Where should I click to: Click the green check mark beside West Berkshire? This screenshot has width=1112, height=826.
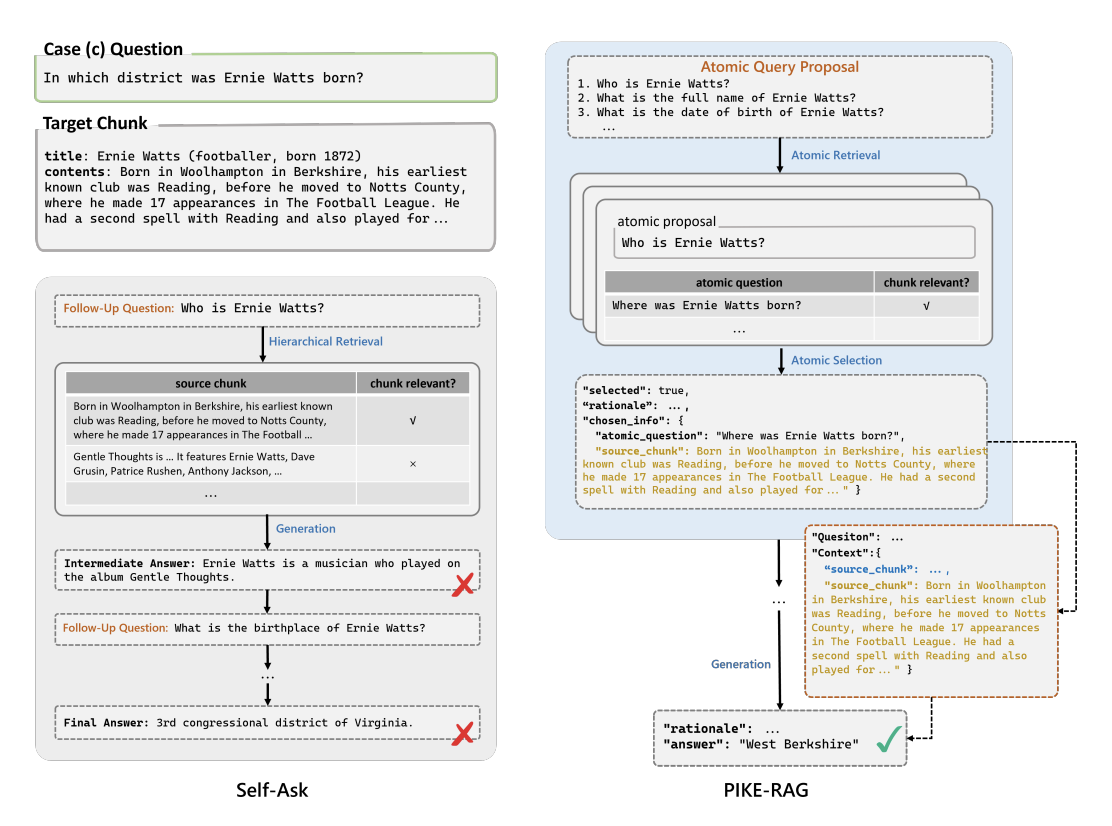pos(889,739)
